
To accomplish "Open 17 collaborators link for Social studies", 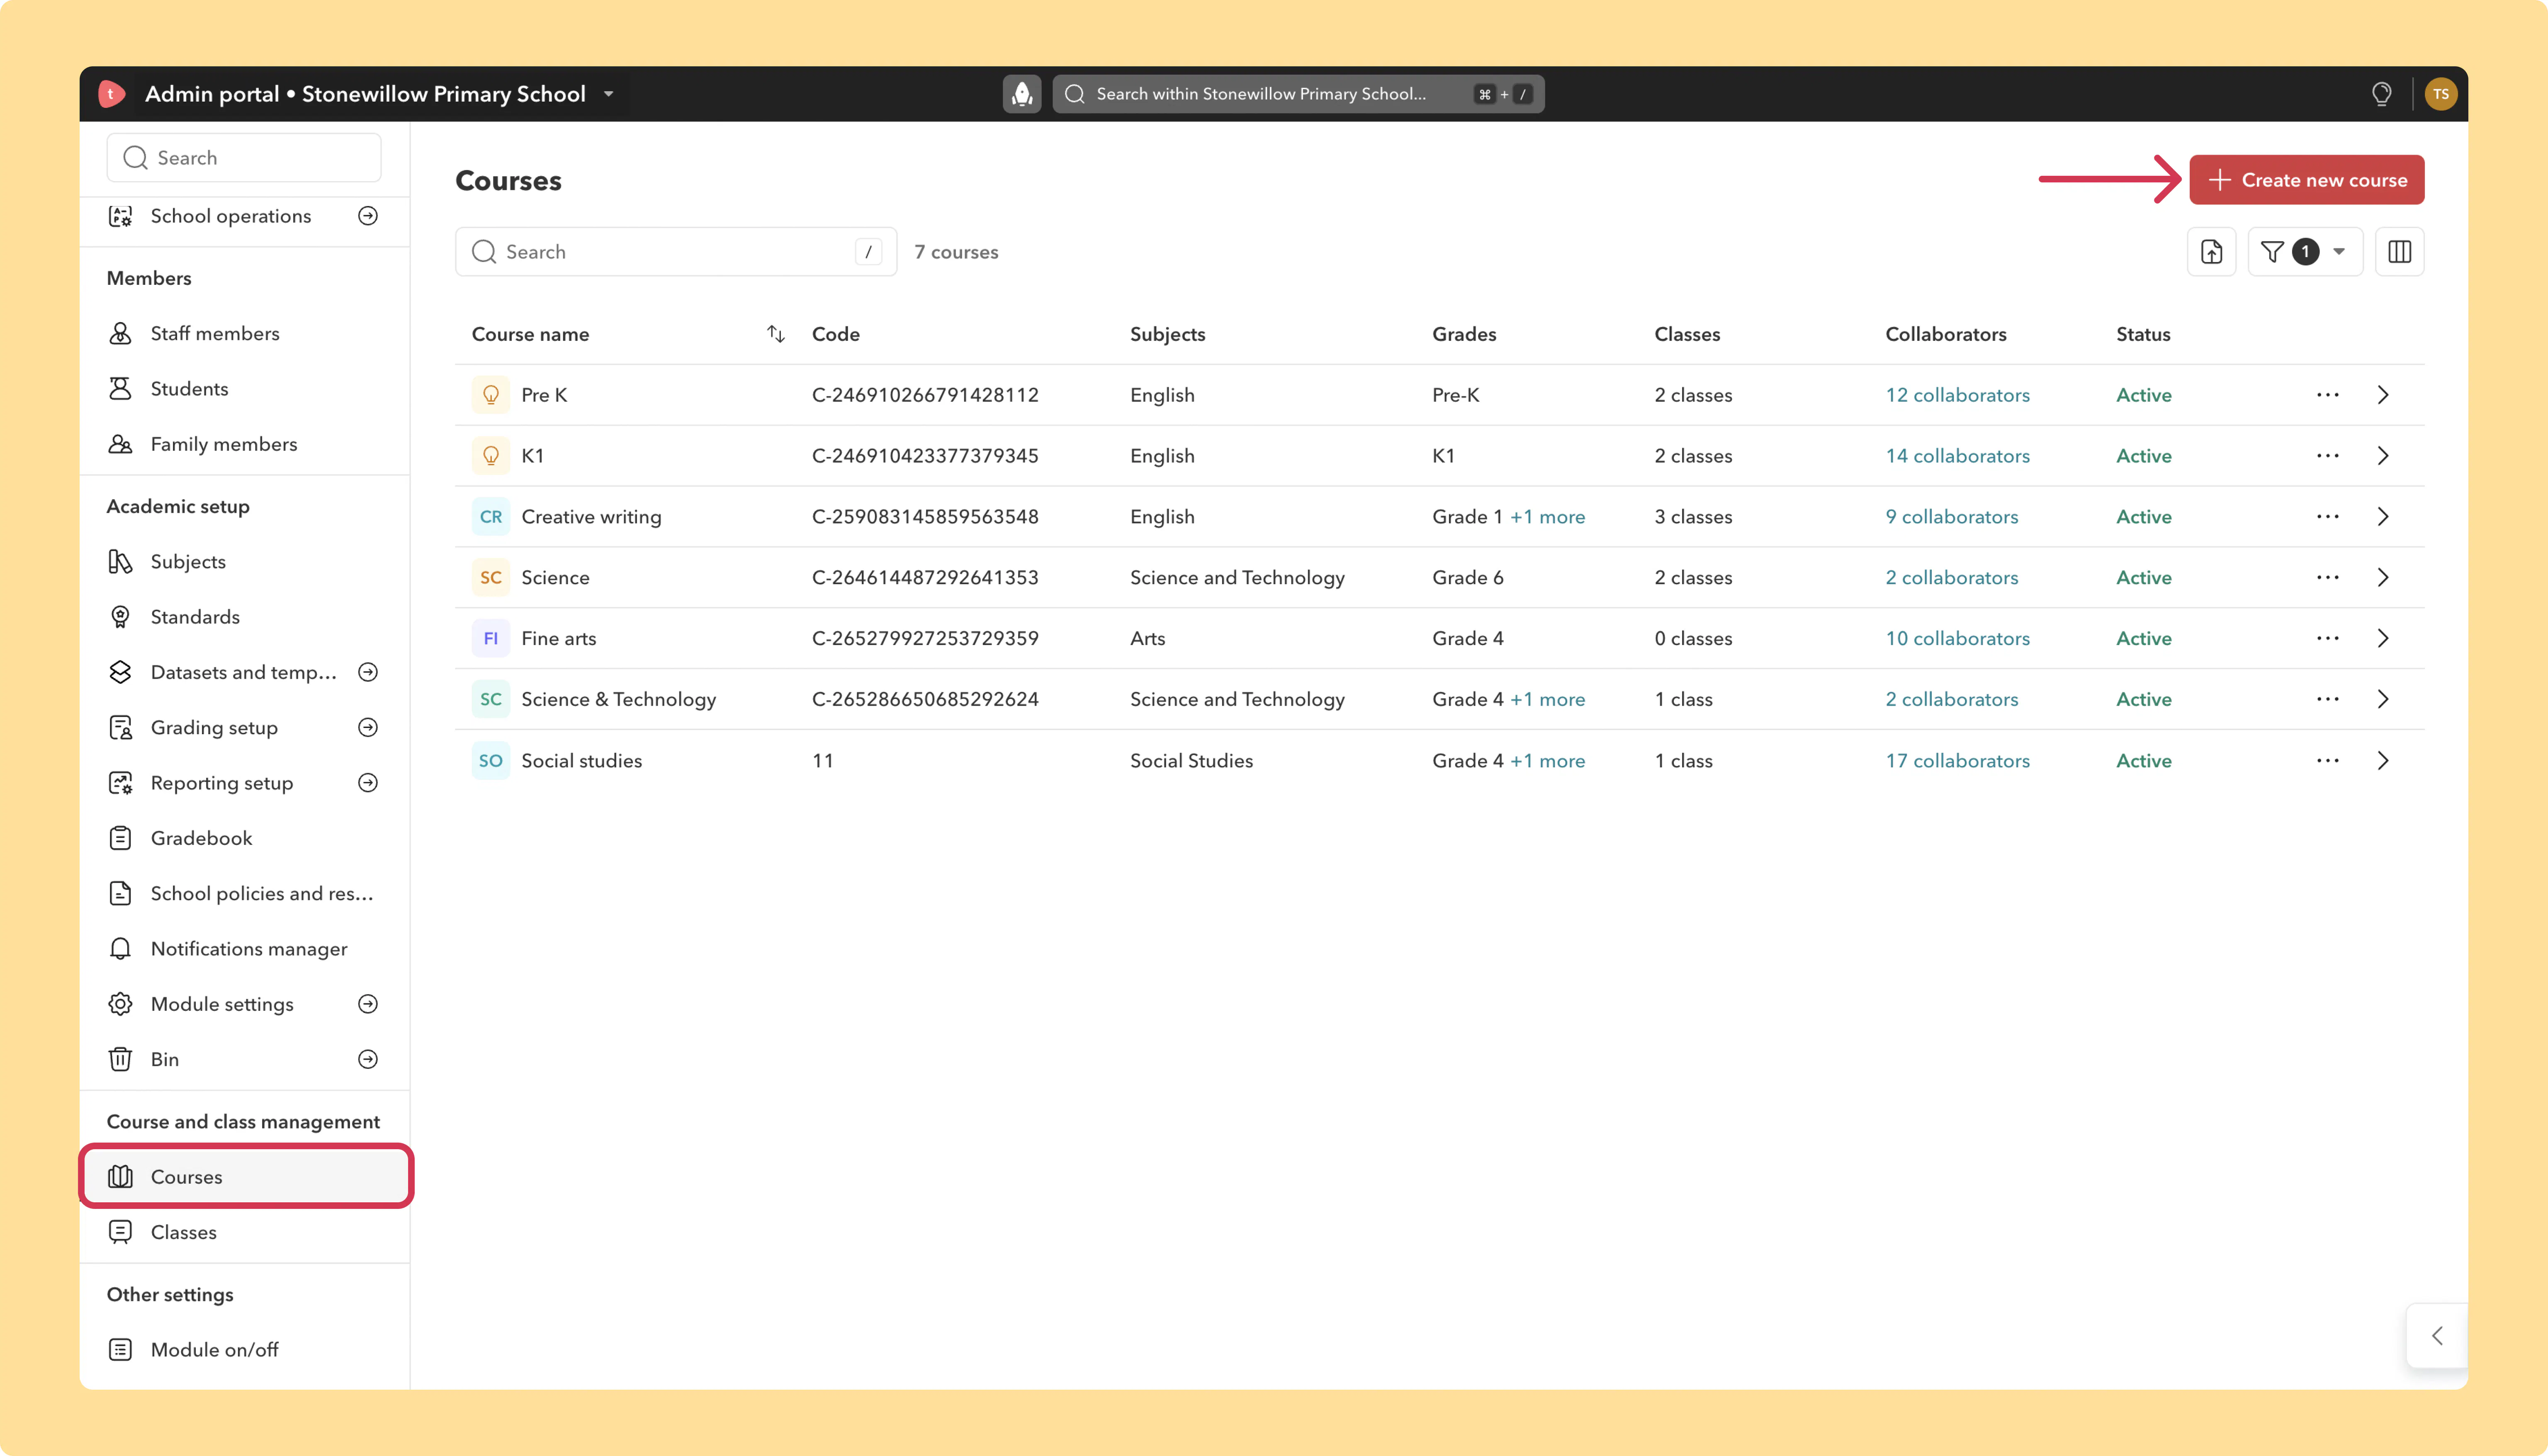I will tap(1957, 761).
